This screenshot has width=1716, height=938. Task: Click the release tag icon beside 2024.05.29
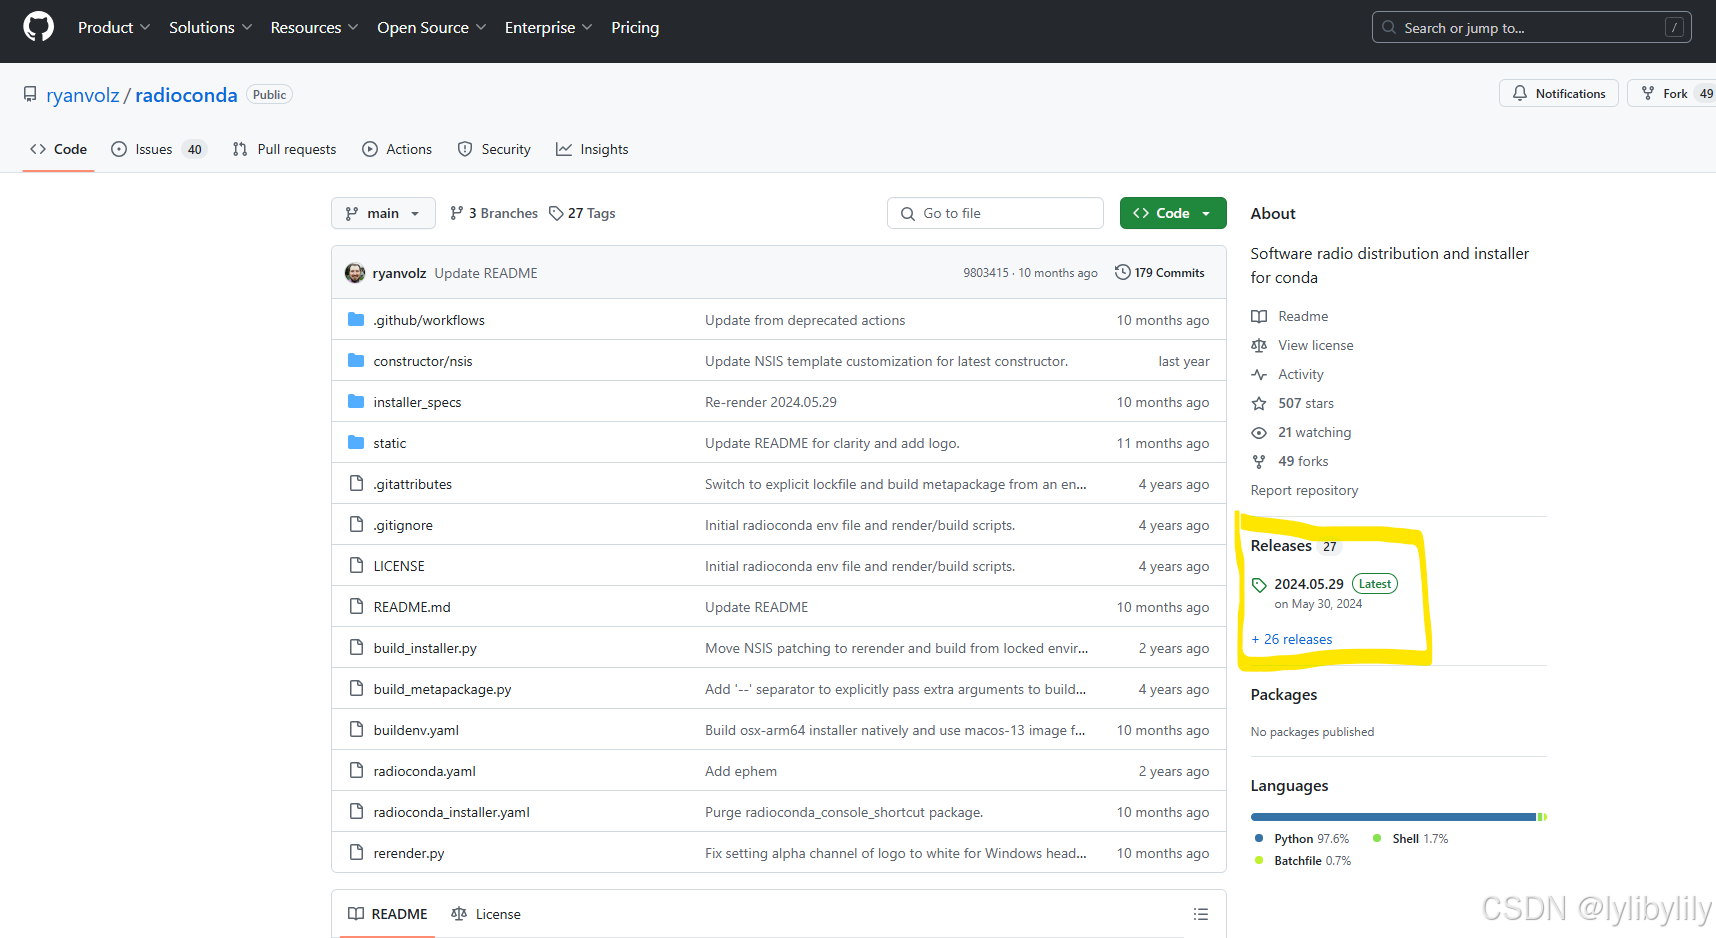point(1259,585)
